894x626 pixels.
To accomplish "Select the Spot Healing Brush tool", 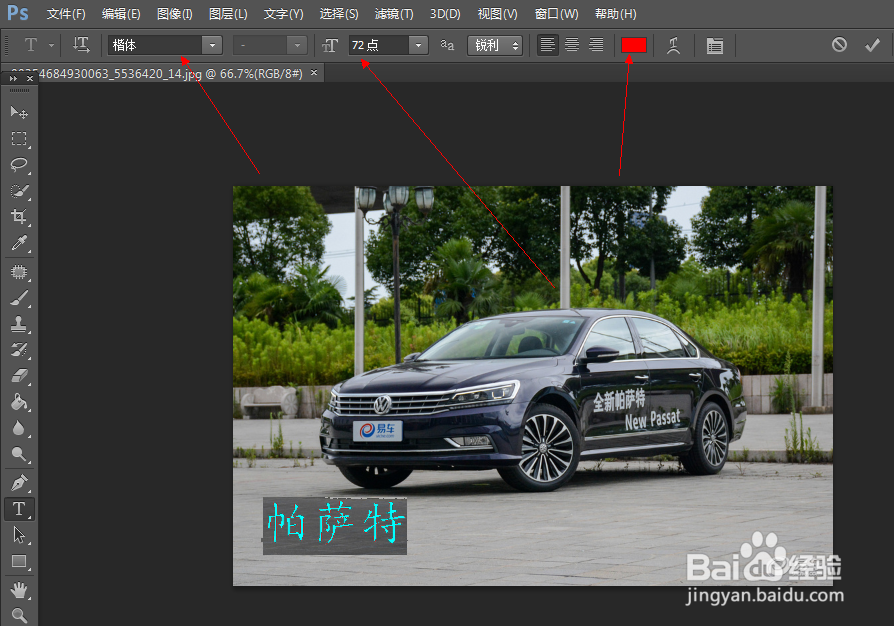I will 19,272.
